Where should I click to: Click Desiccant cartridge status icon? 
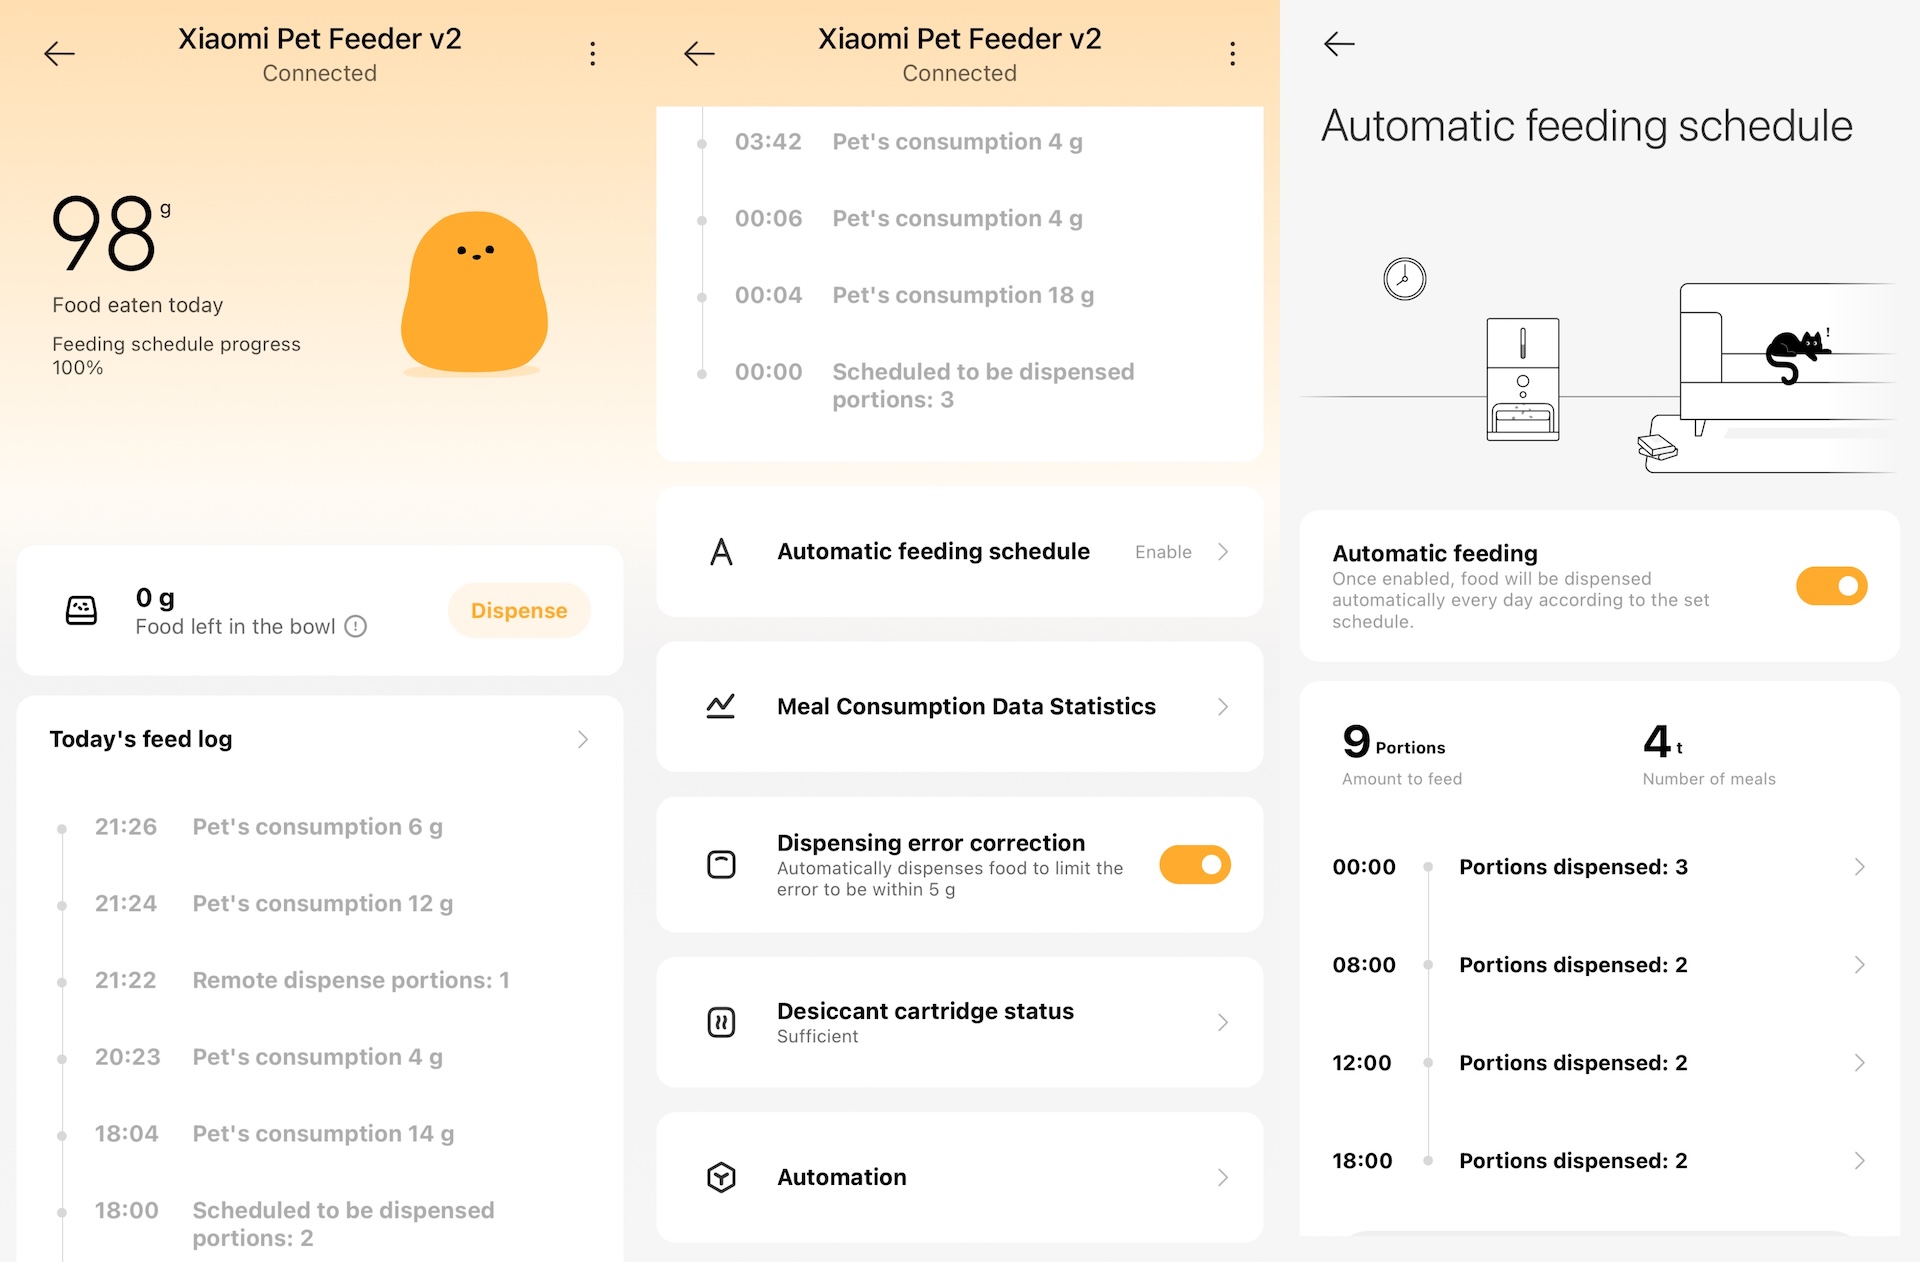(x=721, y=1022)
